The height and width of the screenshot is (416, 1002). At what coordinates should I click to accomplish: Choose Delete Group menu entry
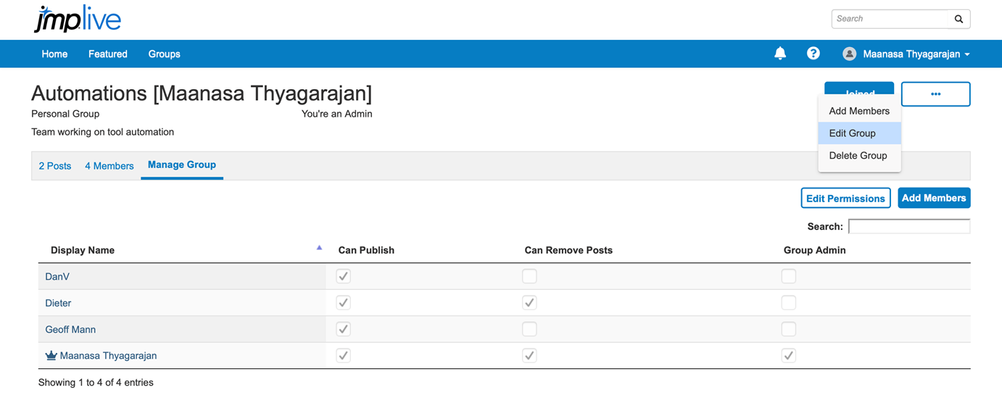[x=857, y=156]
